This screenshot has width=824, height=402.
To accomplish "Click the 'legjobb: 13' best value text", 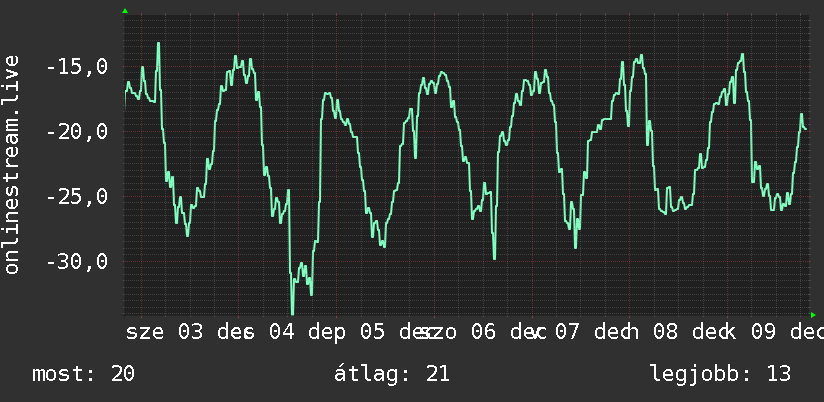I will (x=720, y=374).
